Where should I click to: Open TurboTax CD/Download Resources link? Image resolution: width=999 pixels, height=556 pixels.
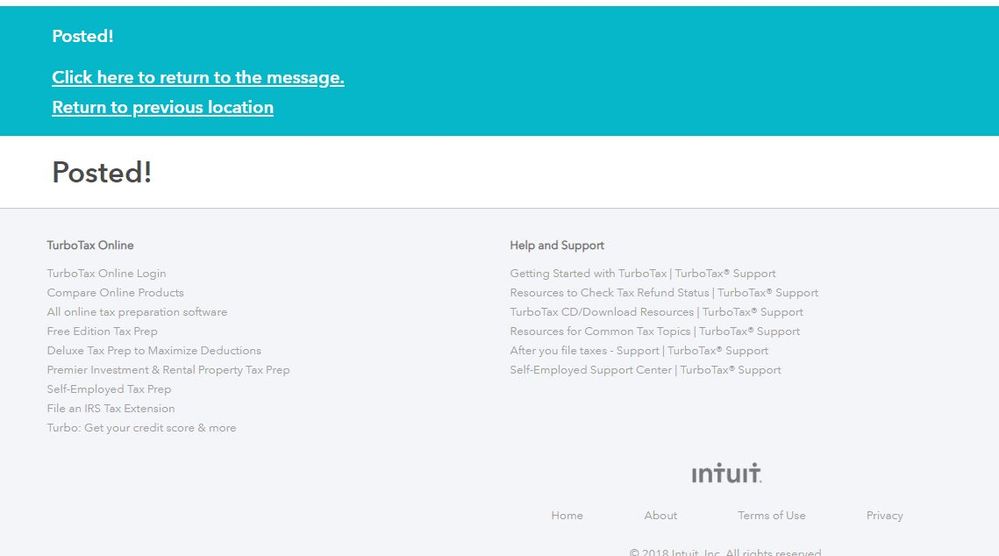click(x=656, y=312)
